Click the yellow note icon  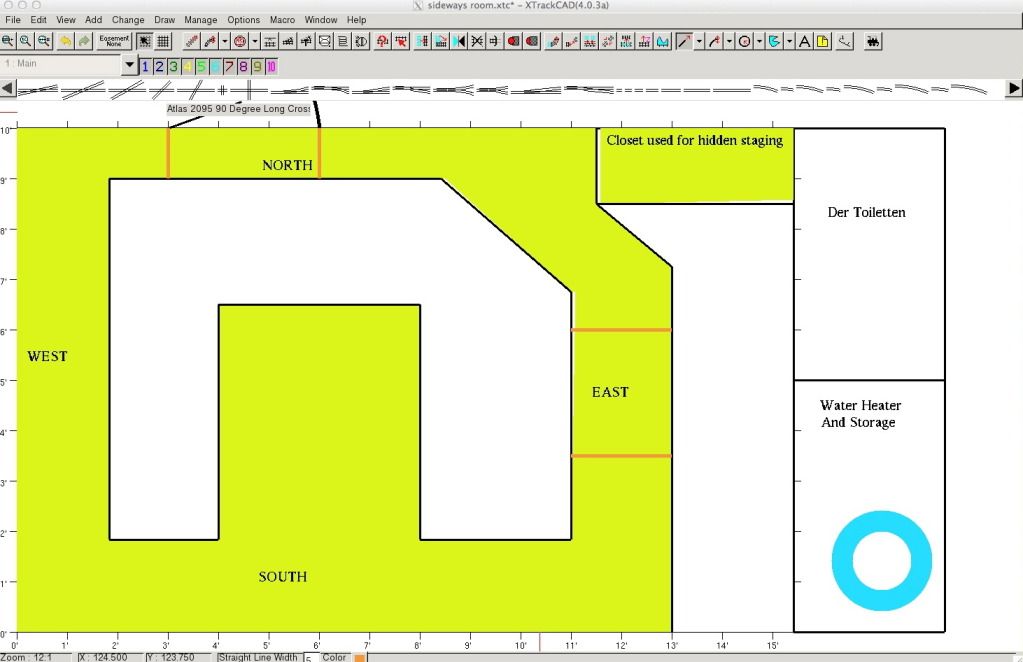point(822,41)
